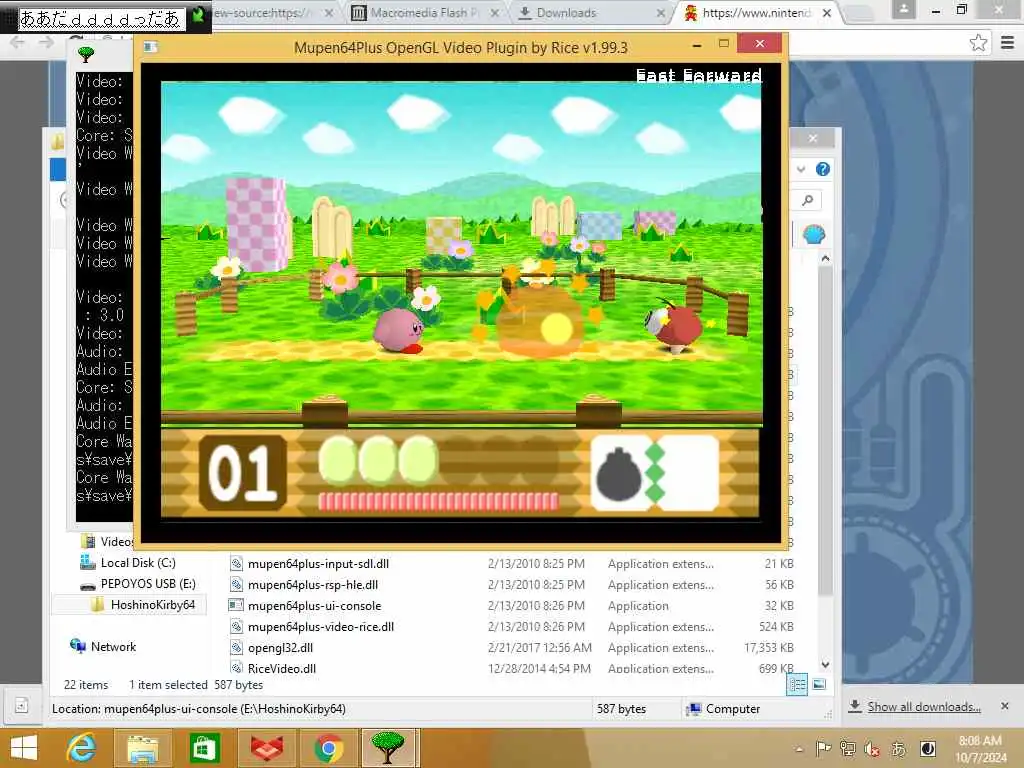Select mupen64plus-video-rice.dll file
This screenshot has height=768, width=1024.
pos(321,626)
